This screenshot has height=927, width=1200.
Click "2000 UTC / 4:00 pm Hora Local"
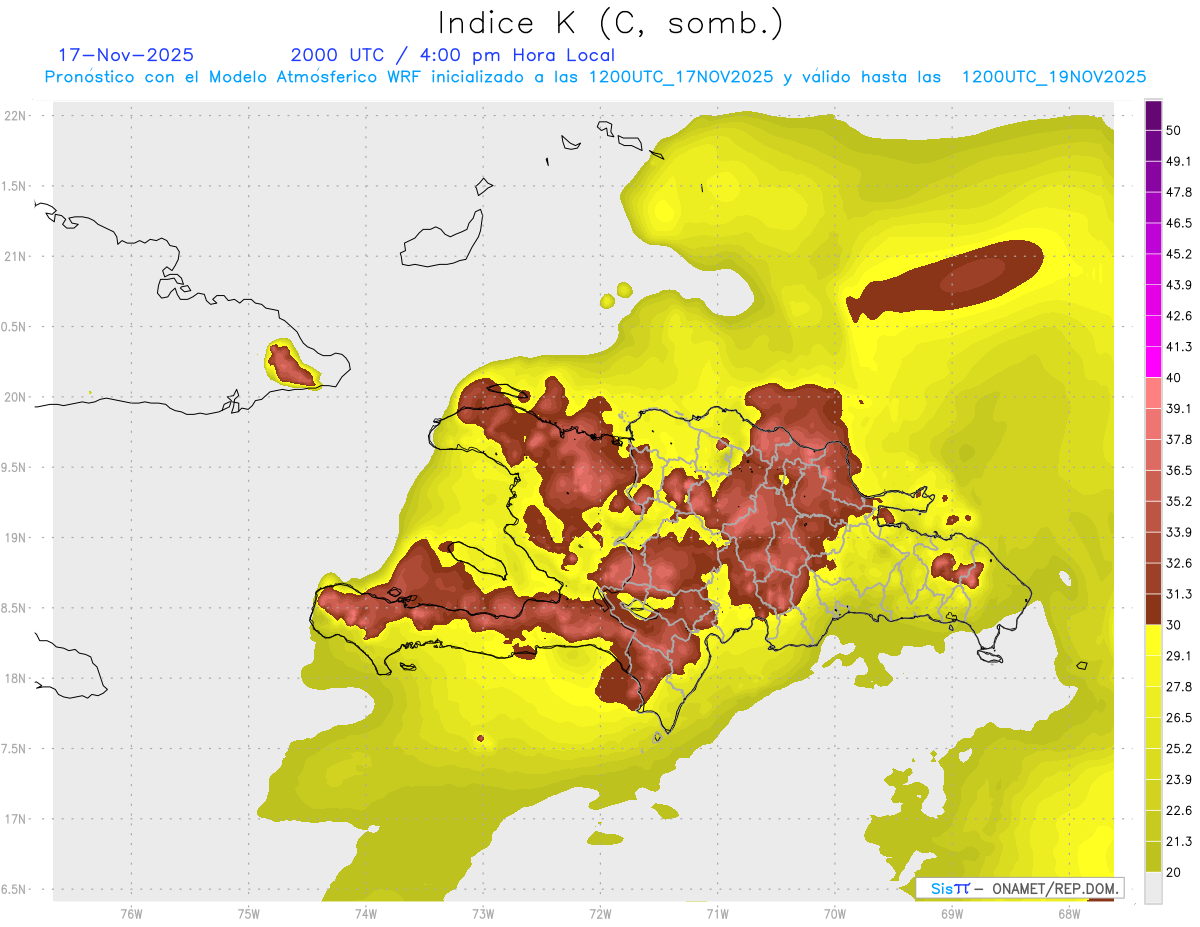click(x=452, y=55)
